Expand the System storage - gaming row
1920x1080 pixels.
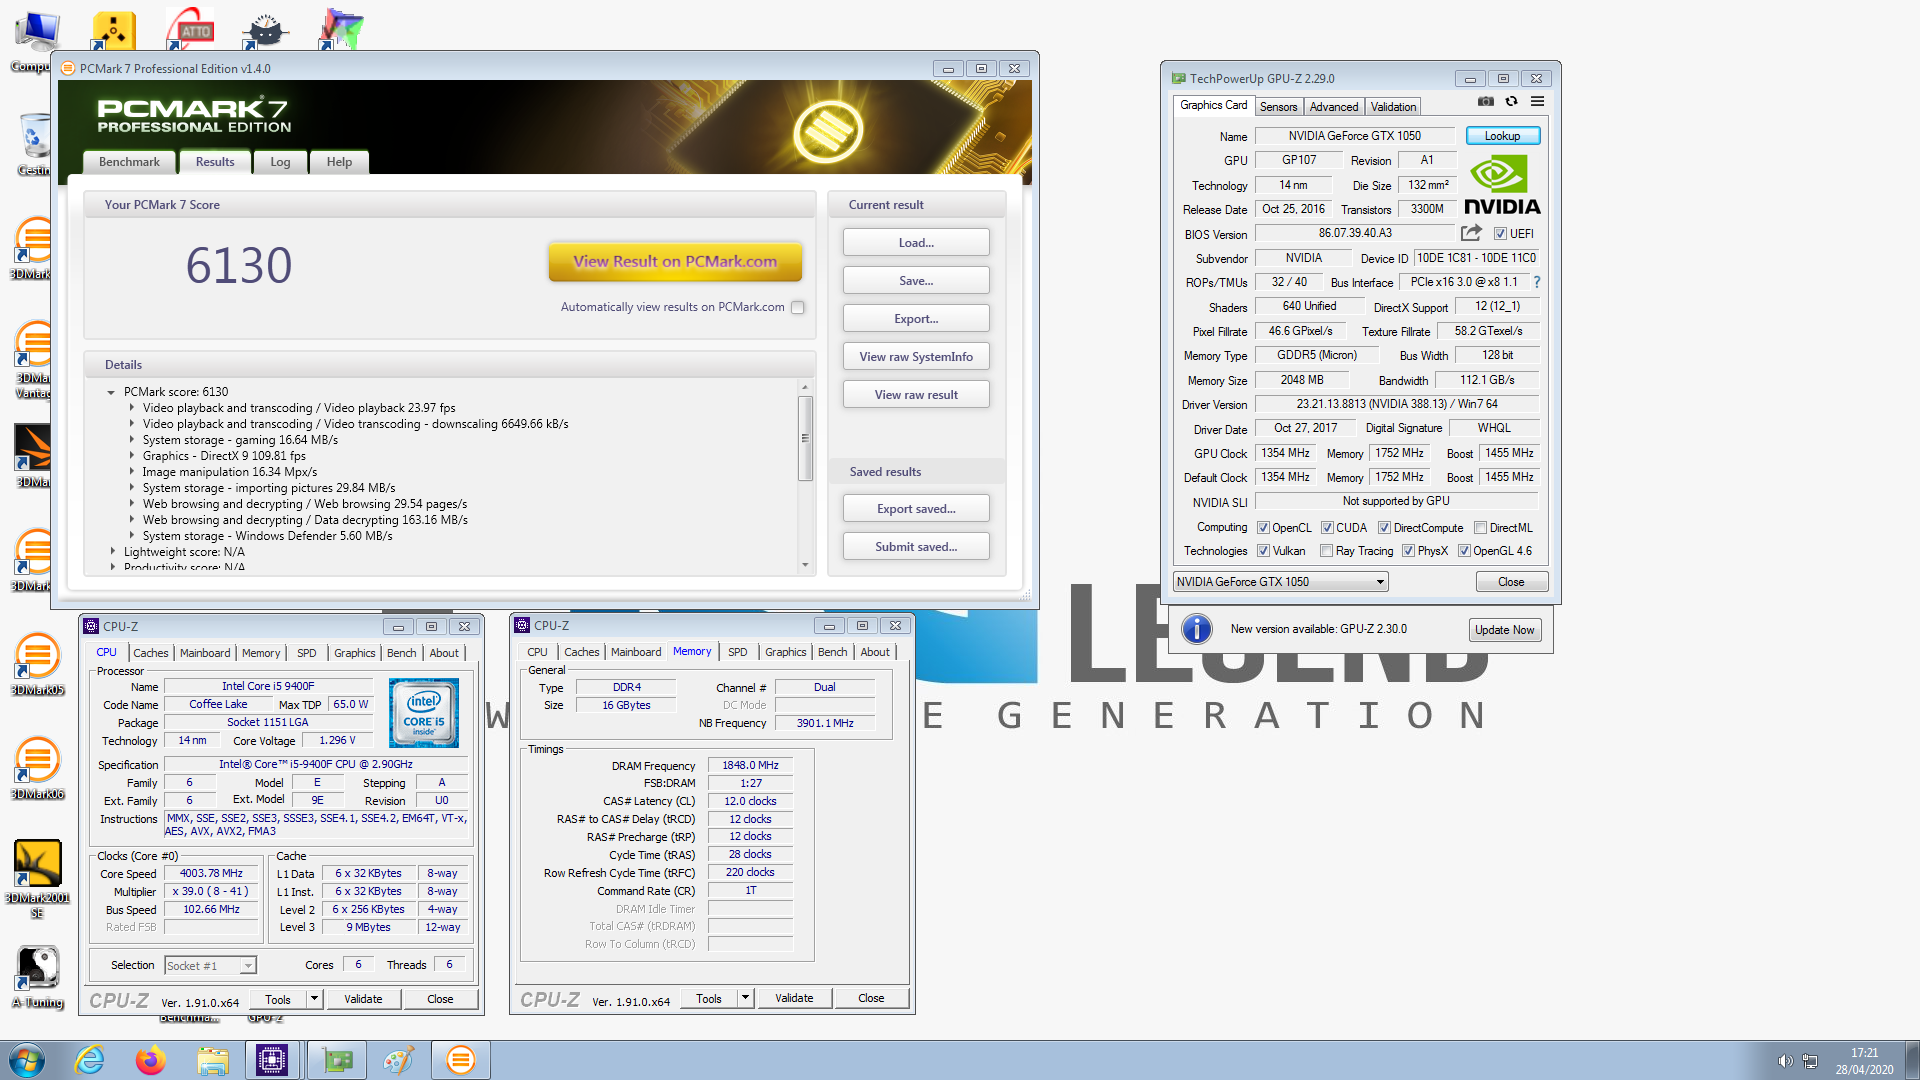131,440
